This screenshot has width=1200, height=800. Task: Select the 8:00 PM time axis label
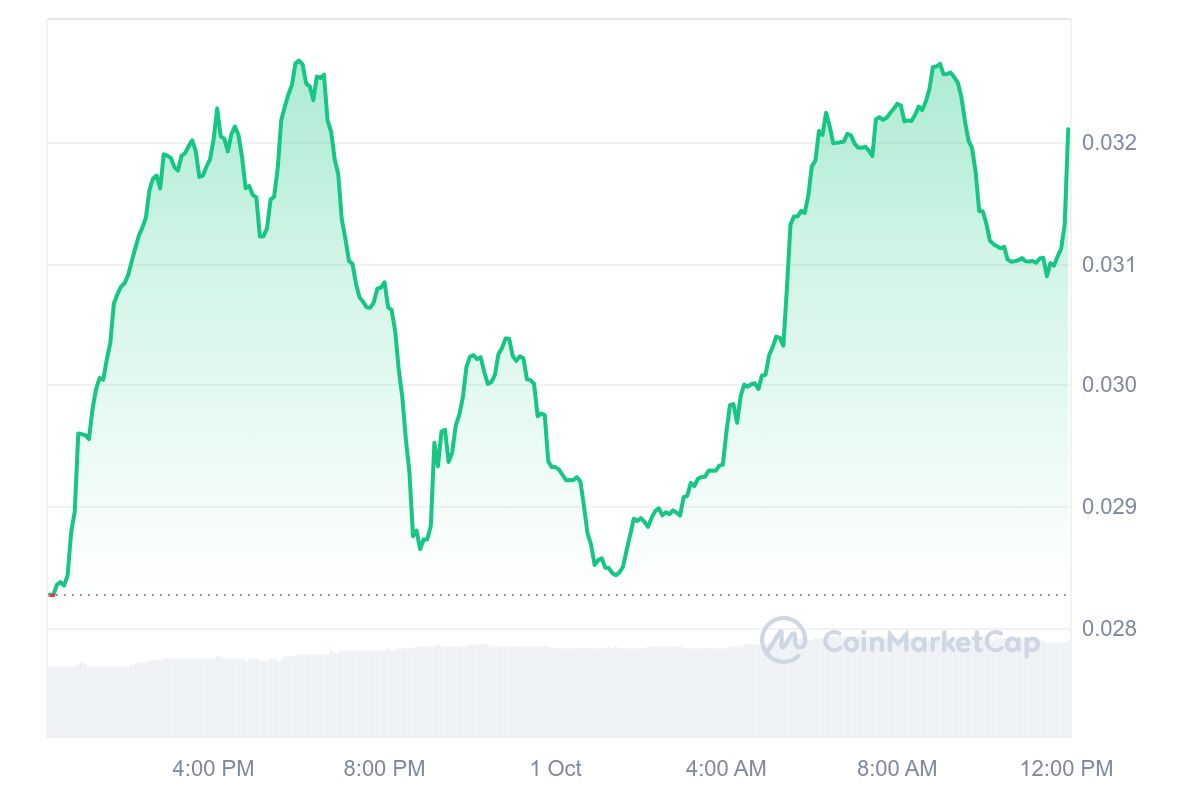[x=384, y=768]
